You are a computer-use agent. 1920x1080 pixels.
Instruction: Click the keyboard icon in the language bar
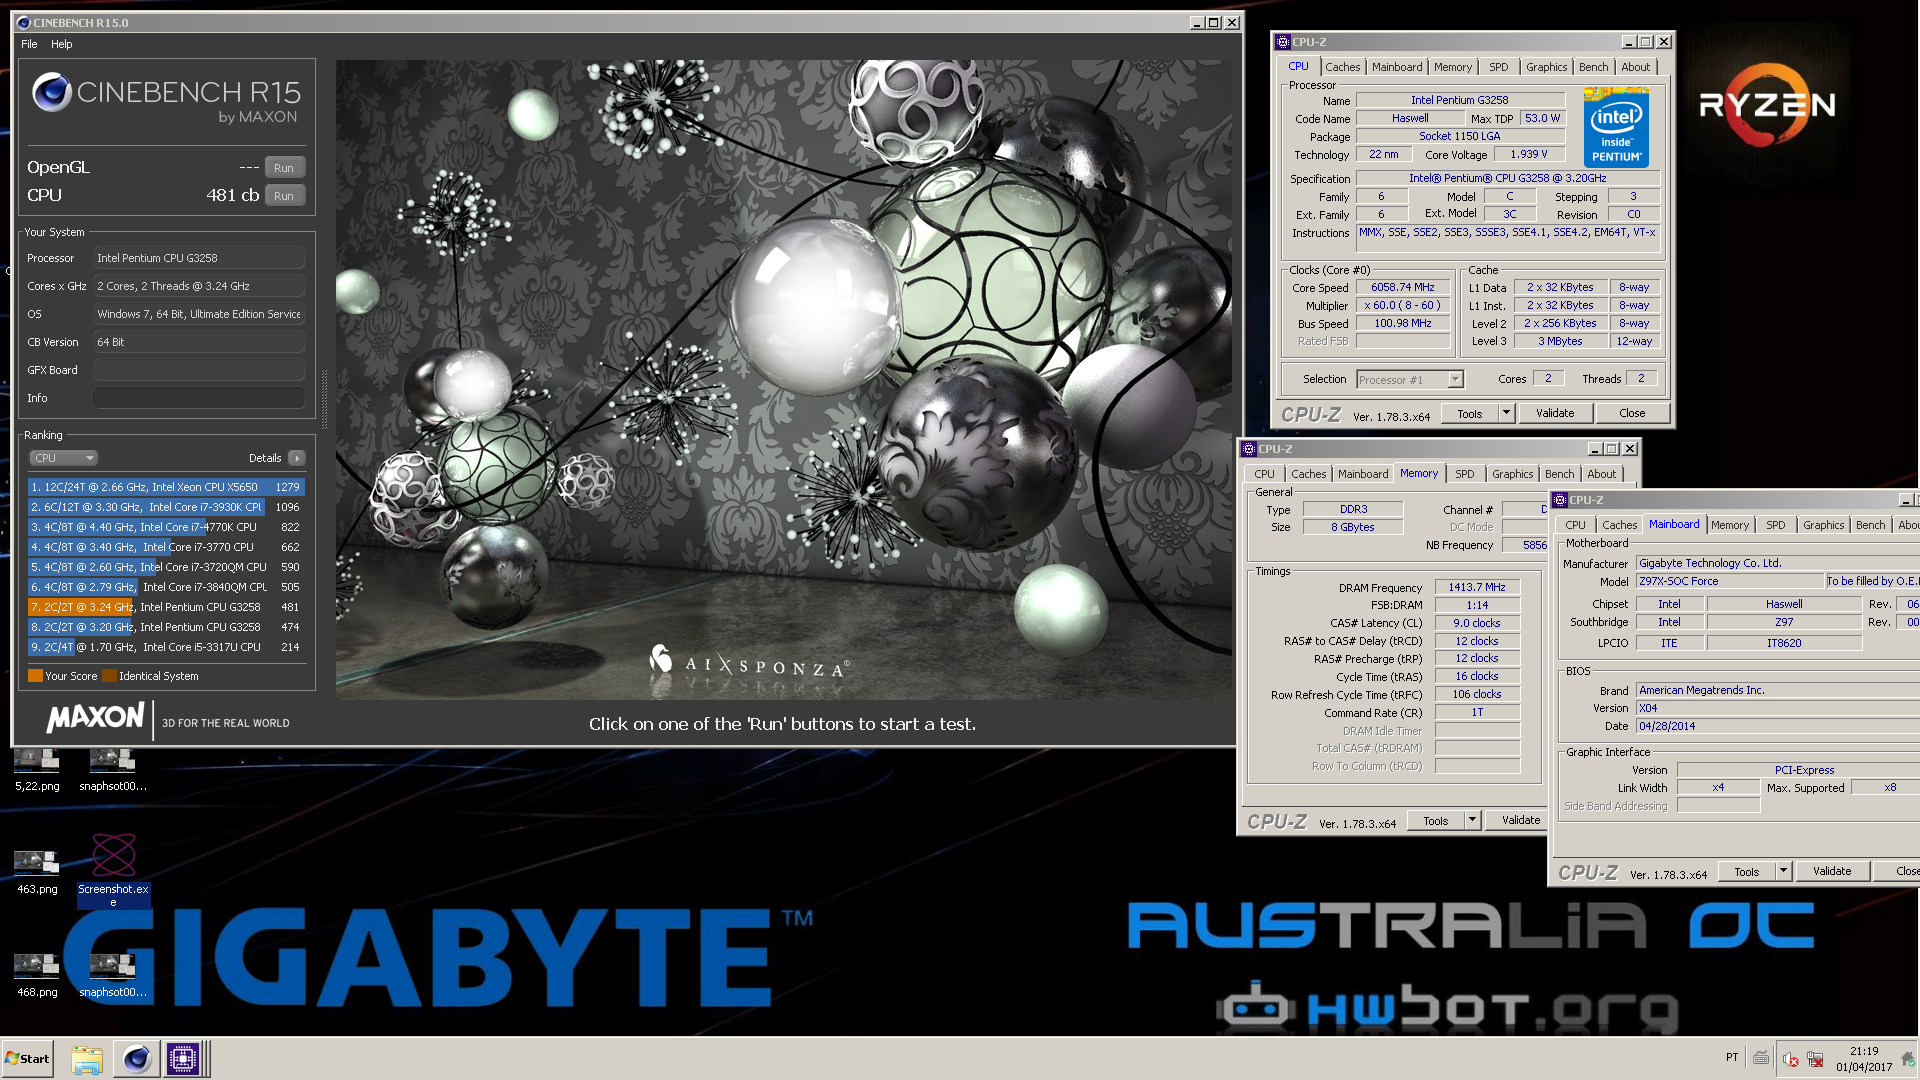click(x=1761, y=1058)
